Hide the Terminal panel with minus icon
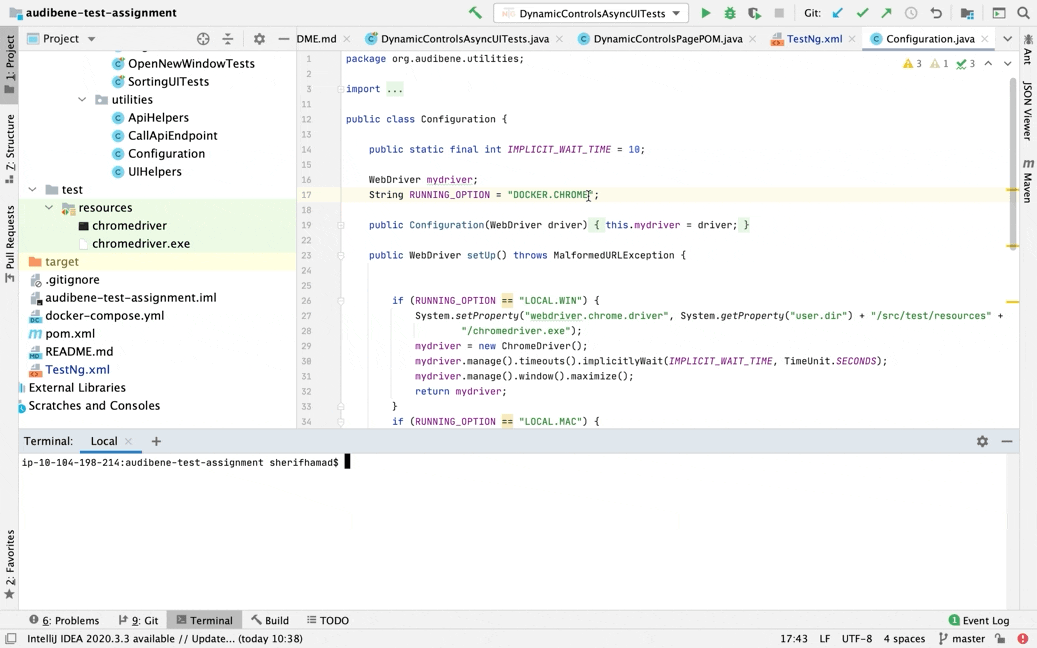The height and width of the screenshot is (648, 1037). [1007, 441]
